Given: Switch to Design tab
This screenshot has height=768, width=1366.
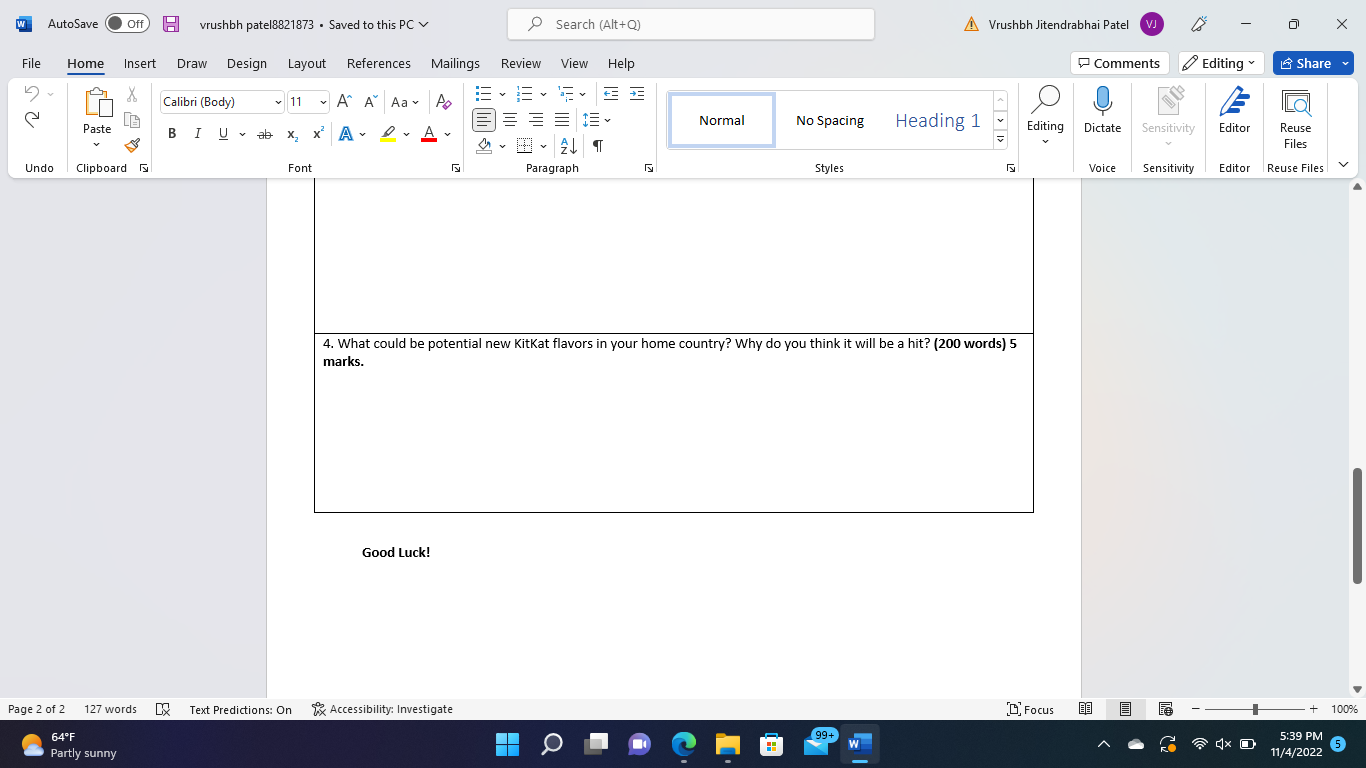Looking at the screenshot, I should pos(246,63).
